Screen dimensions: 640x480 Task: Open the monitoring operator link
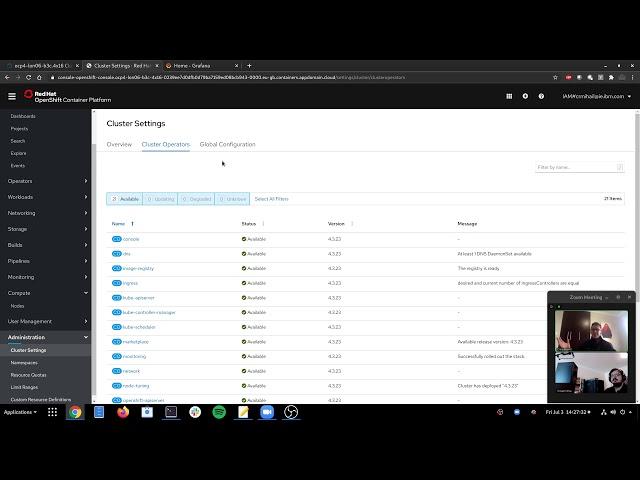pyautogui.click(x=134, y=356)
